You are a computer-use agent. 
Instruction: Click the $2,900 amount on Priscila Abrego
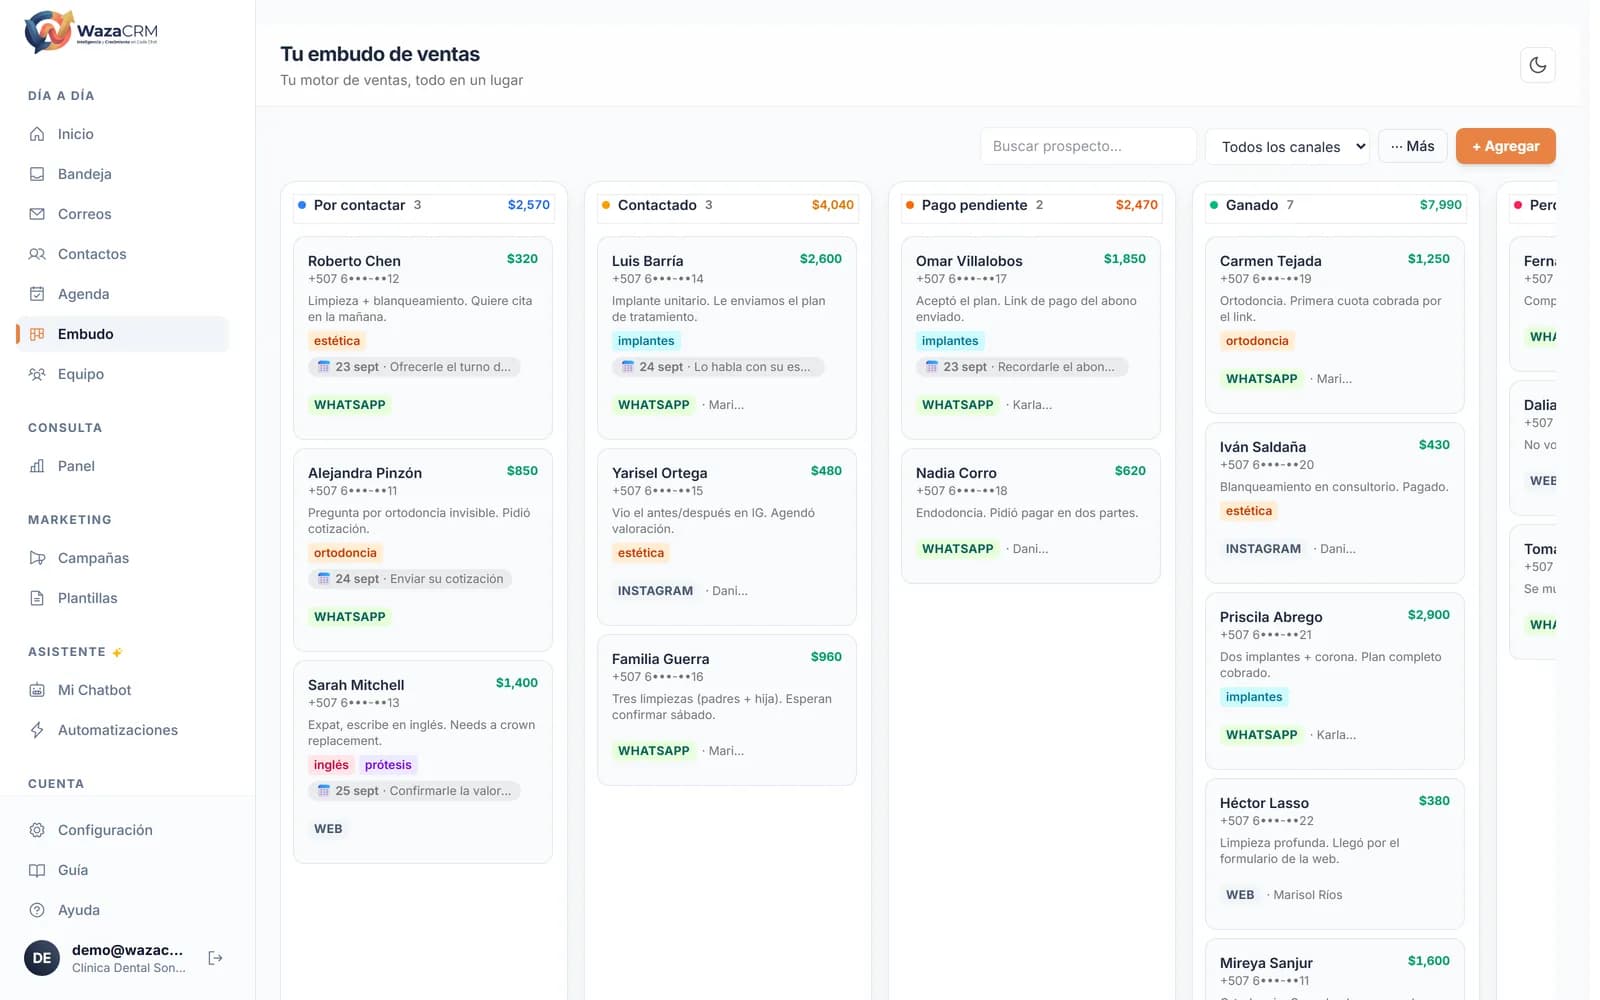pyautogui.click(x=1429, y=615)
